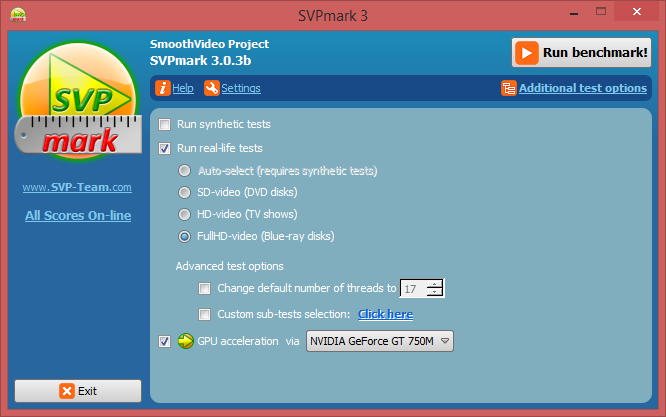Click the orange Help info icon
This screenshot has height=417, width=666.
coord(163,88)
